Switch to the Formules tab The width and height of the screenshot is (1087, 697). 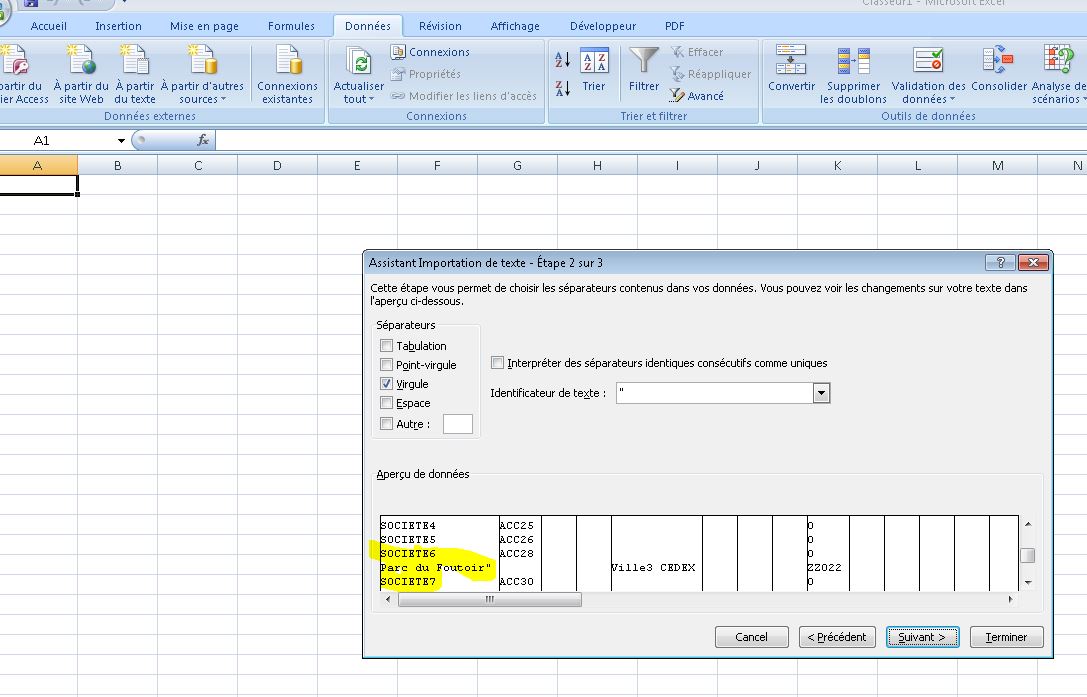291,26
